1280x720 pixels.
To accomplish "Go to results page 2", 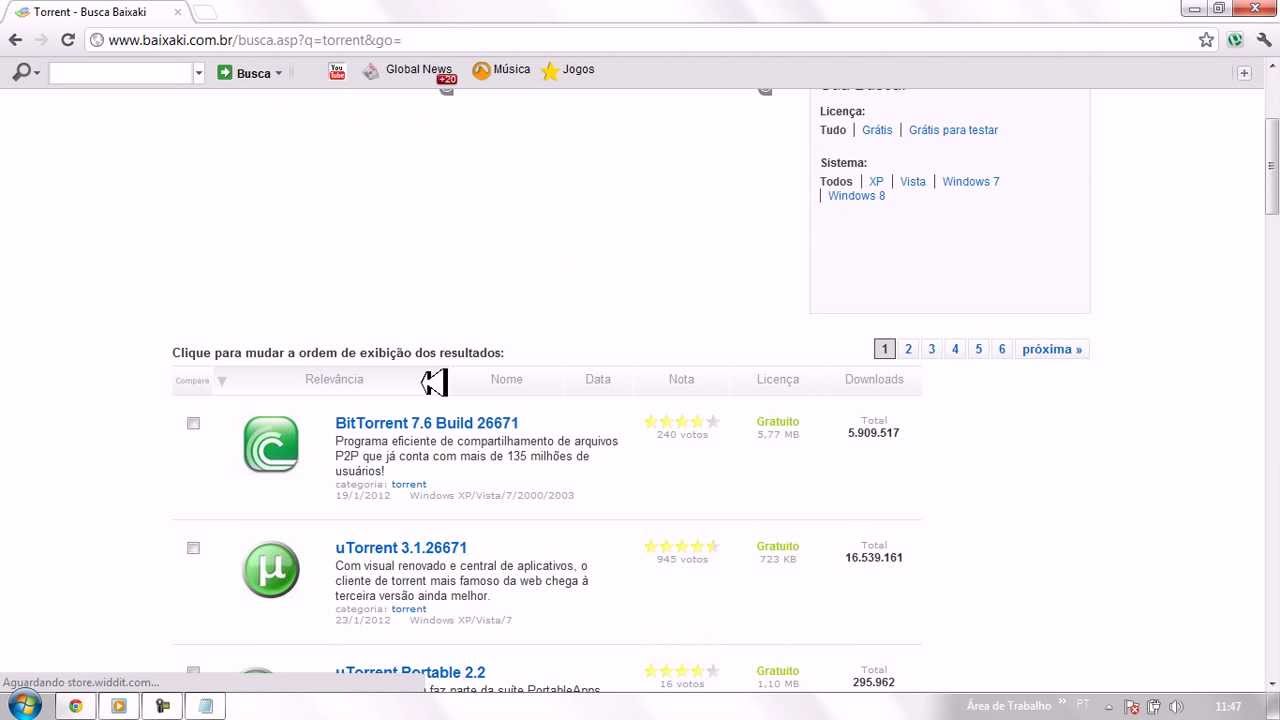I will (908, 349).
